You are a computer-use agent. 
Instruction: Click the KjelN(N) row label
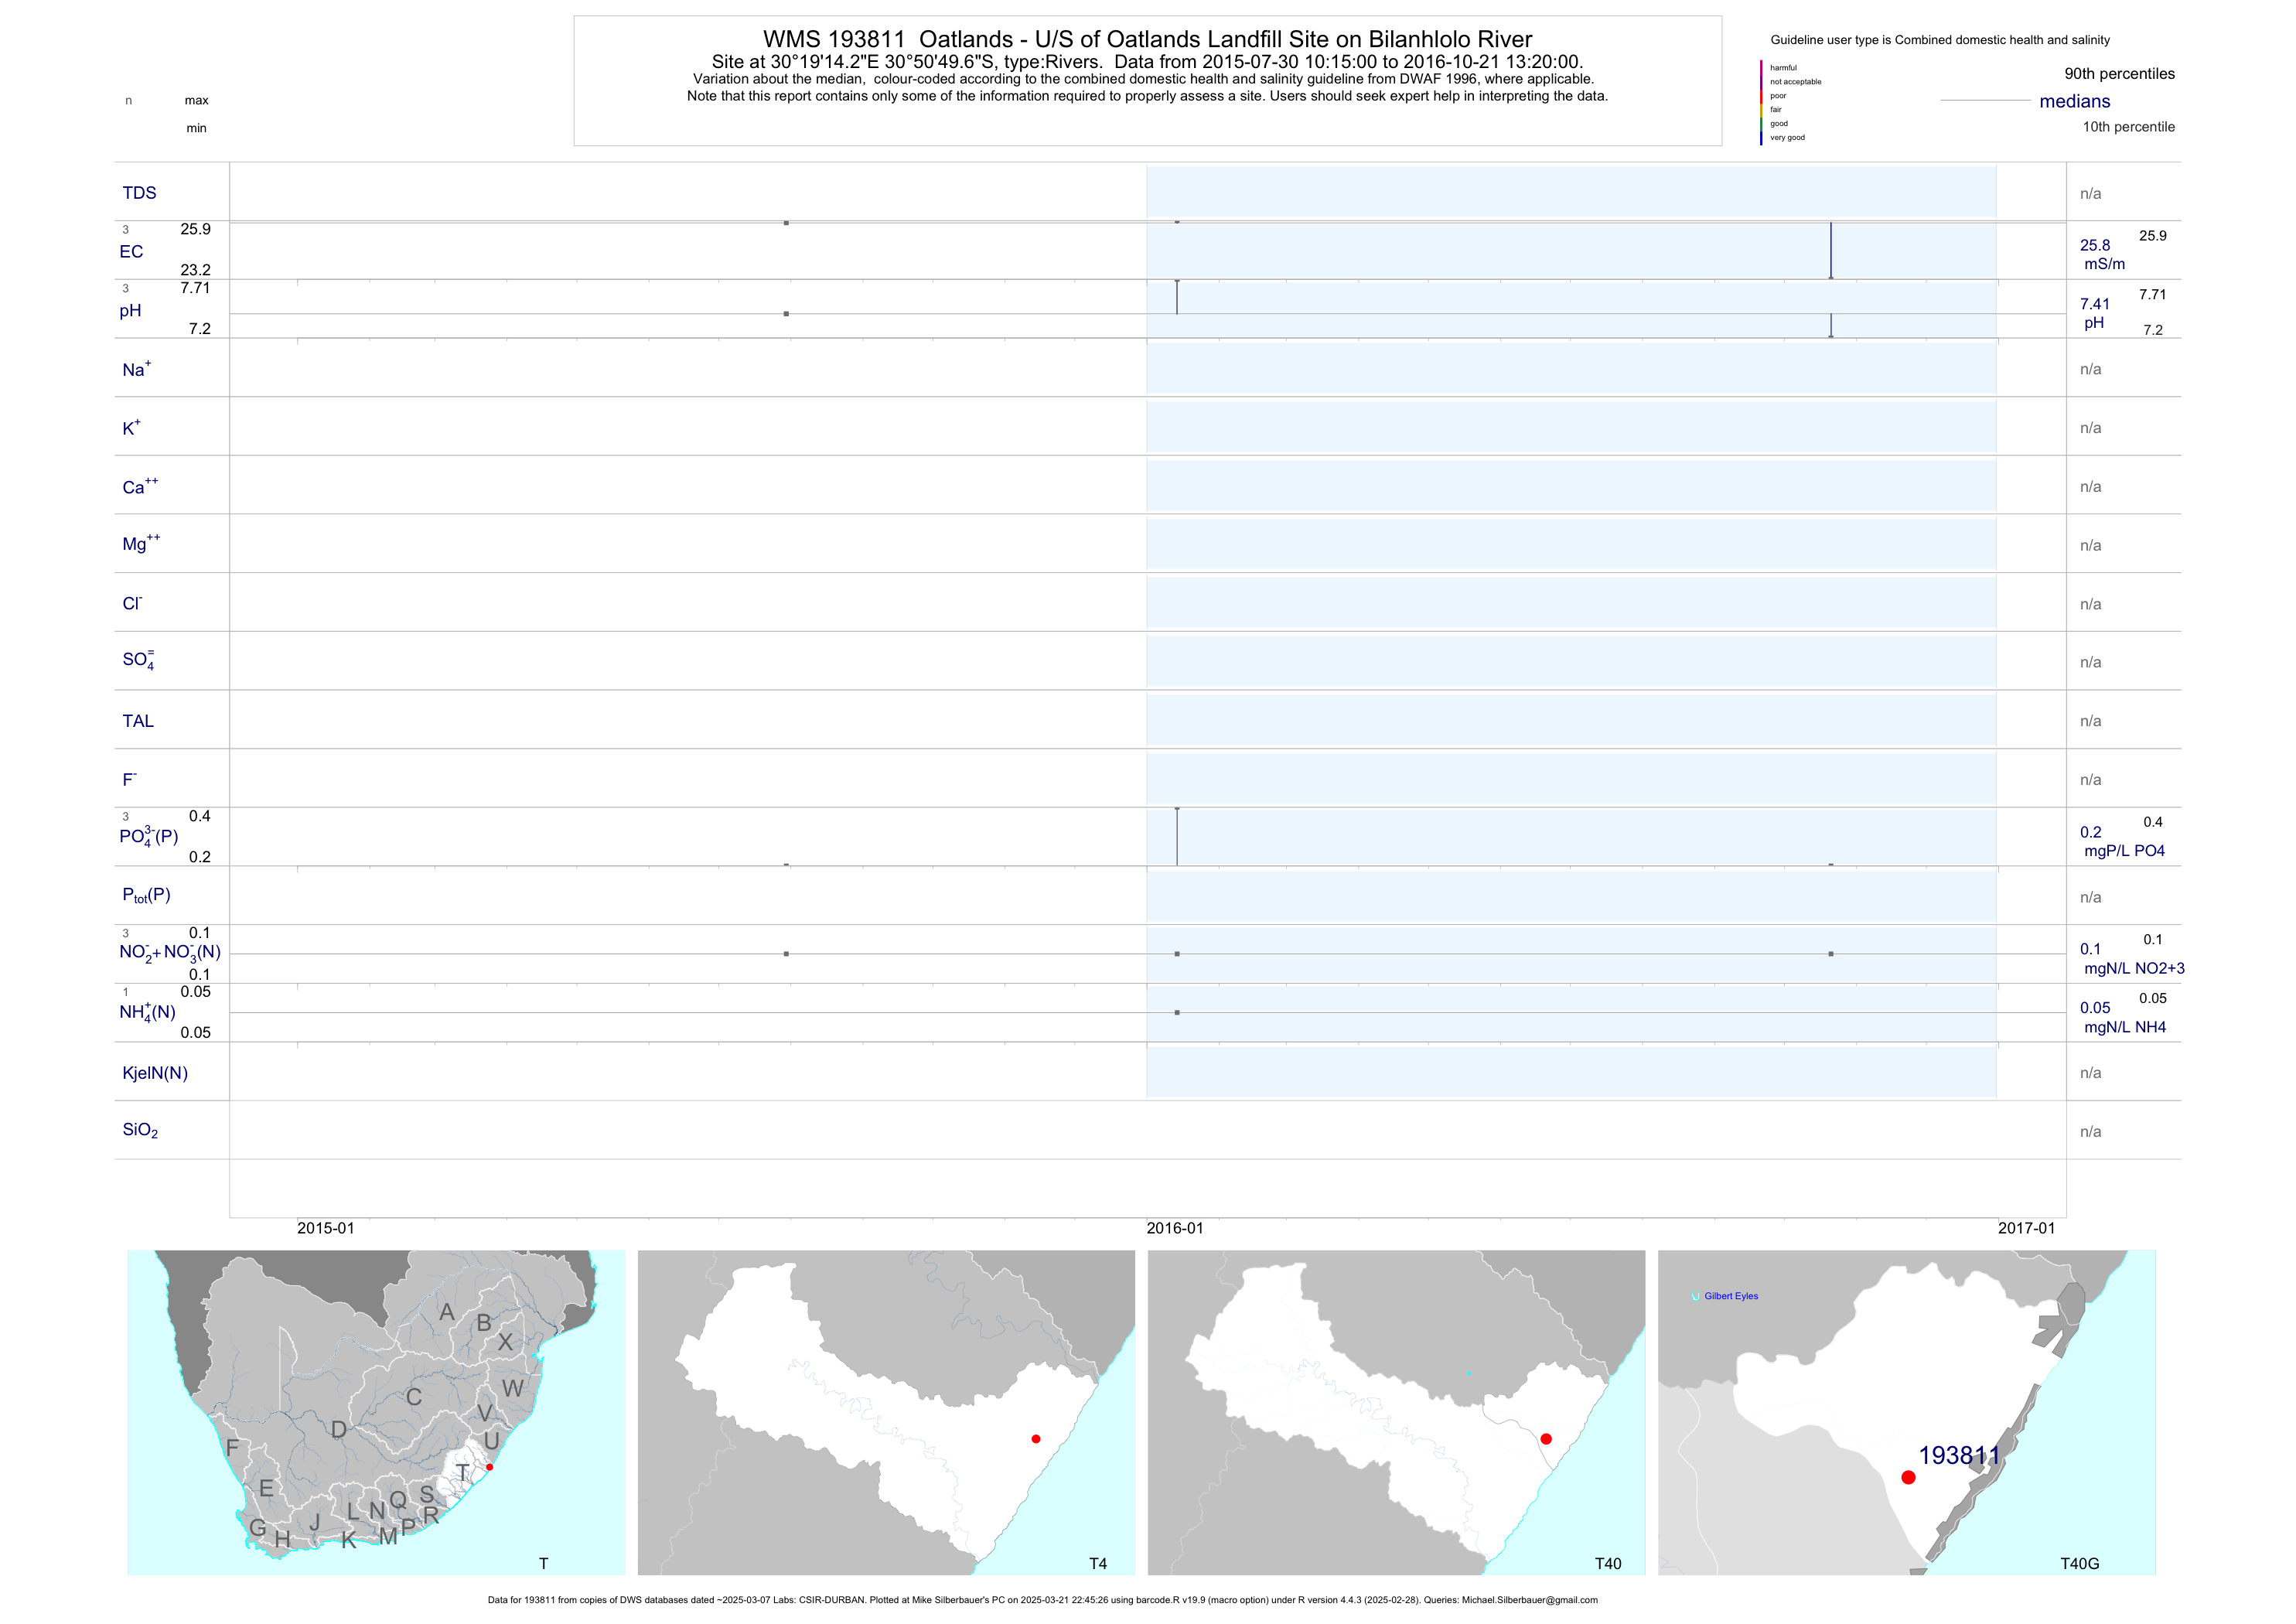tap(155, 1073)
